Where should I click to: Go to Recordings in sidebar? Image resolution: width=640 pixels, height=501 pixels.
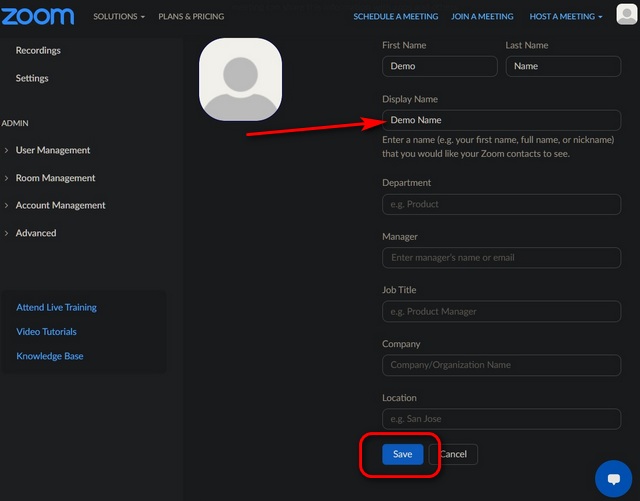pos(38,50)
